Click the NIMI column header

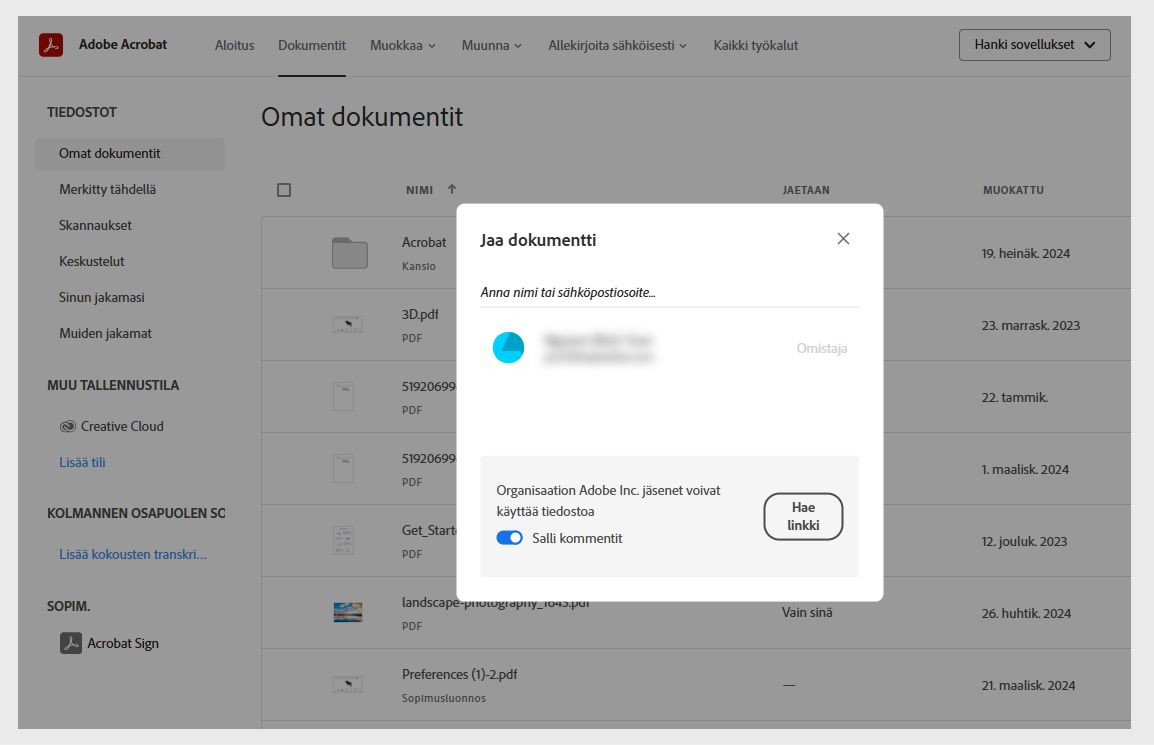(420, 190)
